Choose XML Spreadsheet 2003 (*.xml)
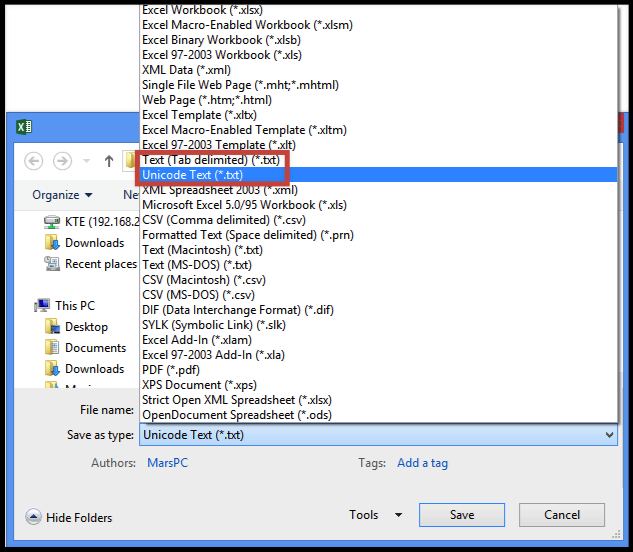The image size is (633, 552). point(379,190)
